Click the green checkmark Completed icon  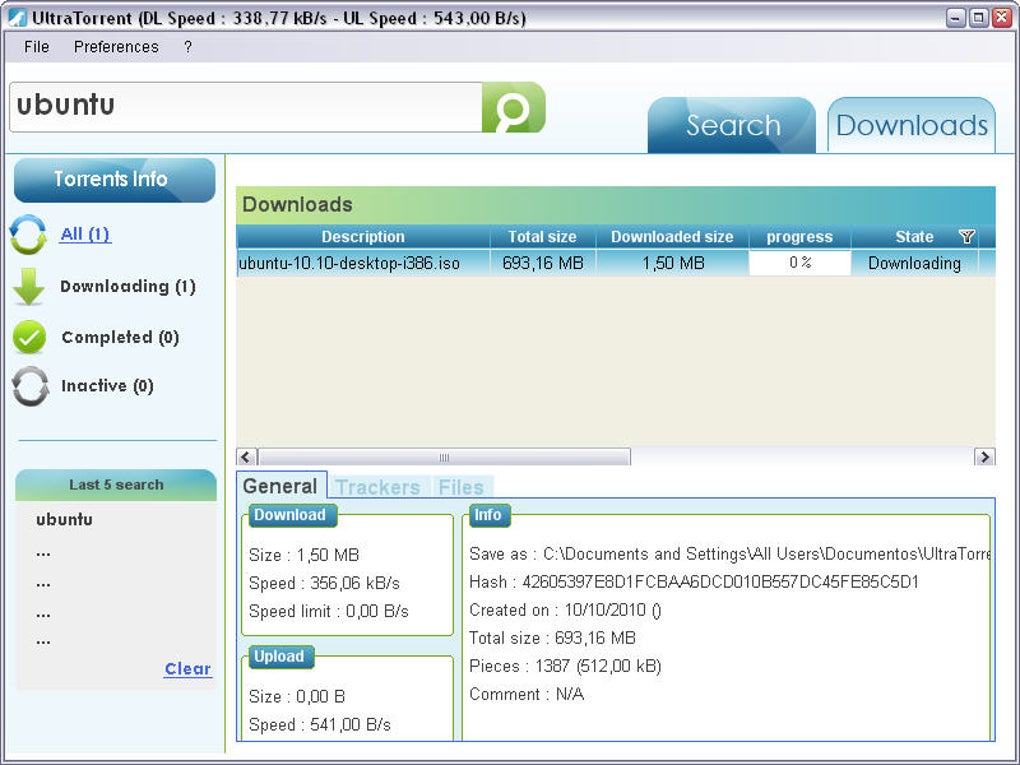[29, 338]
